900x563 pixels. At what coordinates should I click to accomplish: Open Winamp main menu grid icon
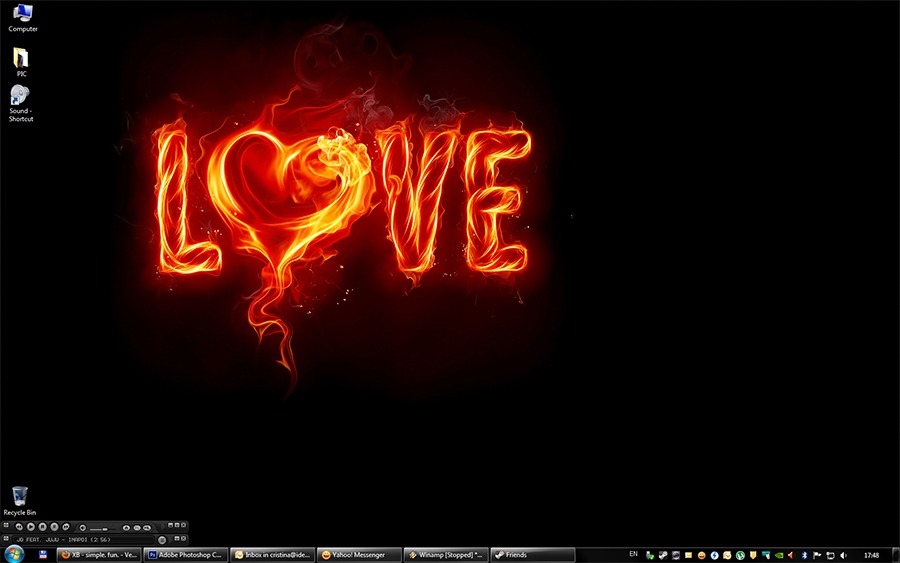[x=6, y=525]
